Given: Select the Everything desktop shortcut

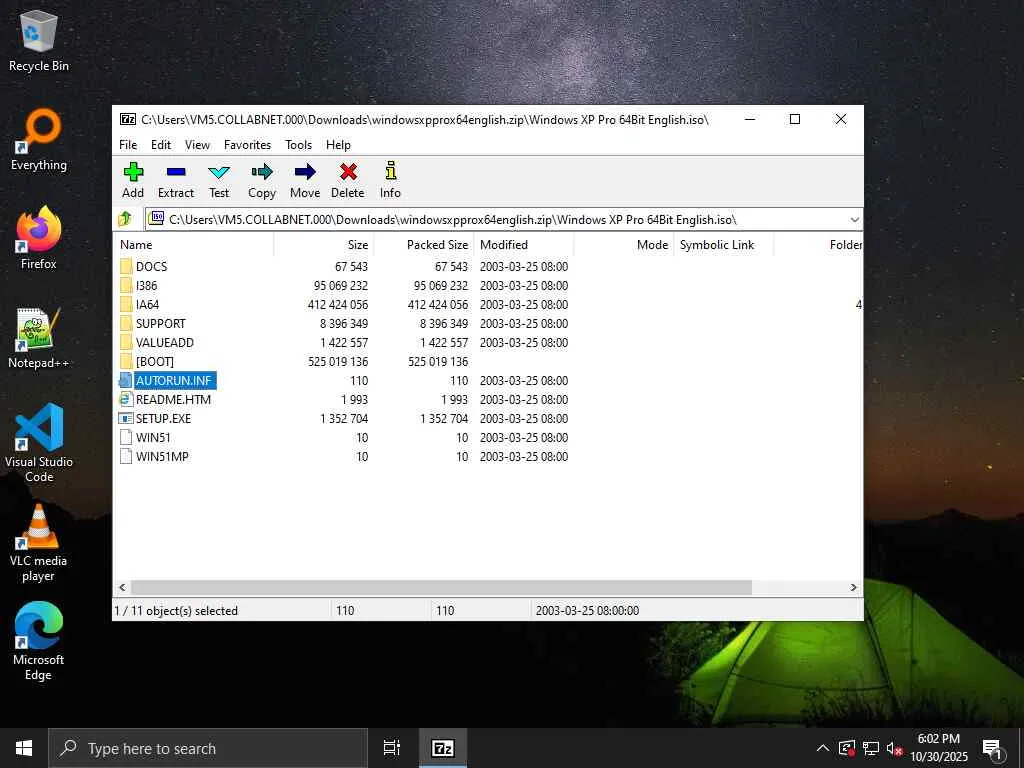Looking at the screenshot, I should [39, 140].
